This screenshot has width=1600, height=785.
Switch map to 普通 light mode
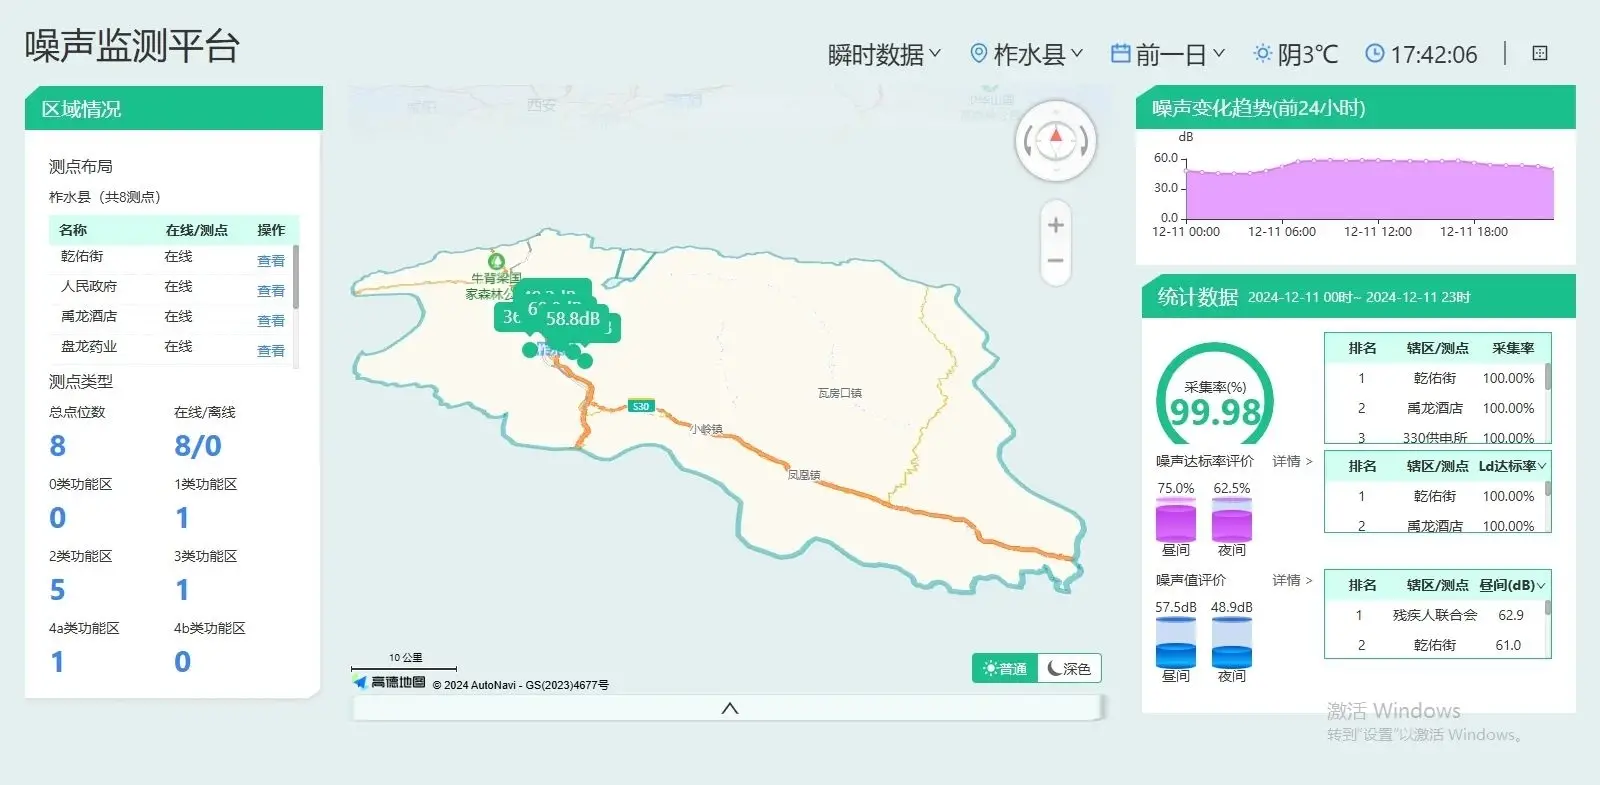(1005, 668)
